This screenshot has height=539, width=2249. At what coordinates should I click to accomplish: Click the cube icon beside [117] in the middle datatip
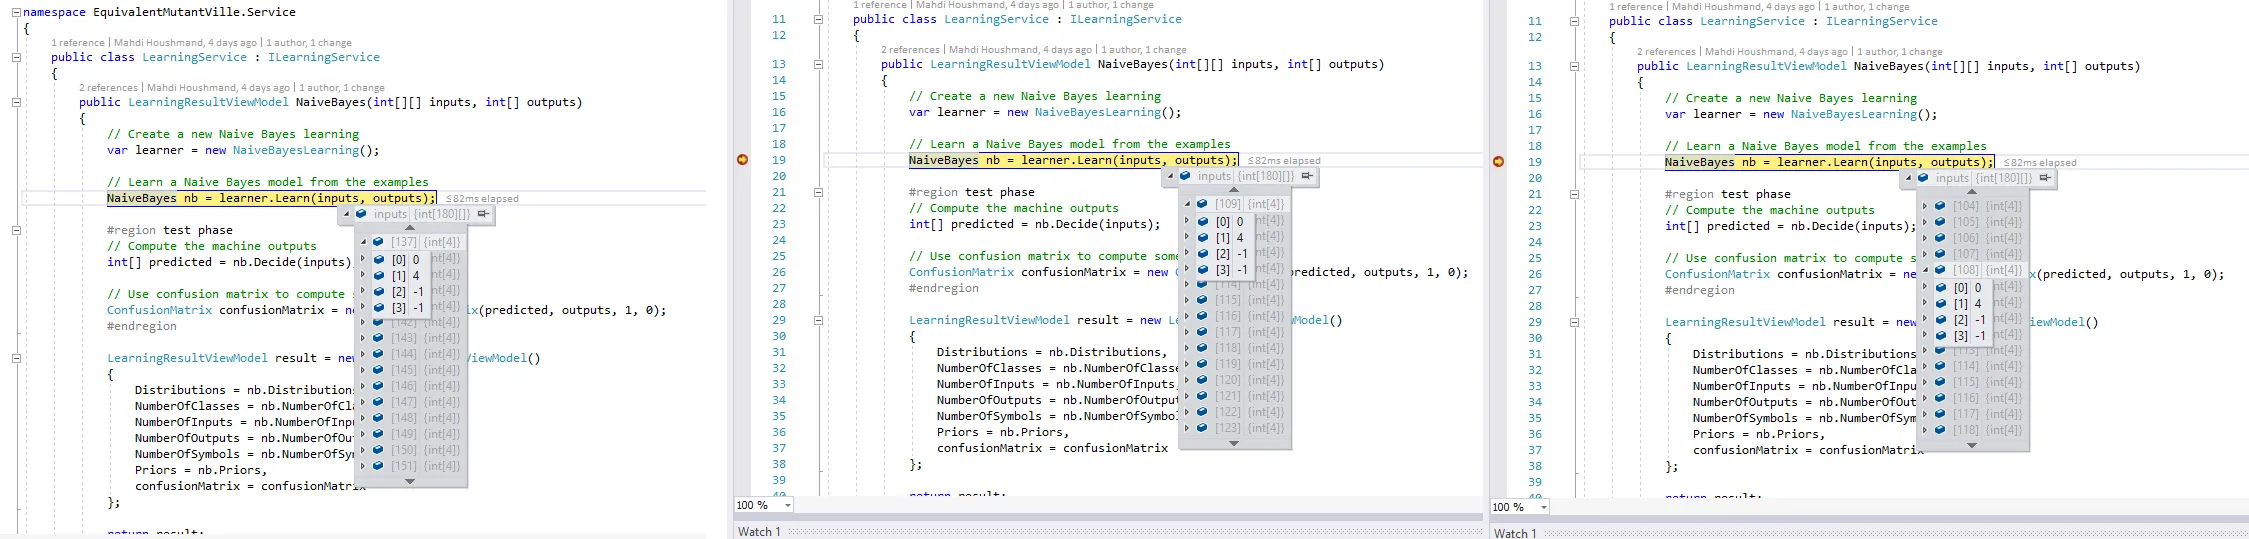coord(1202,332)
